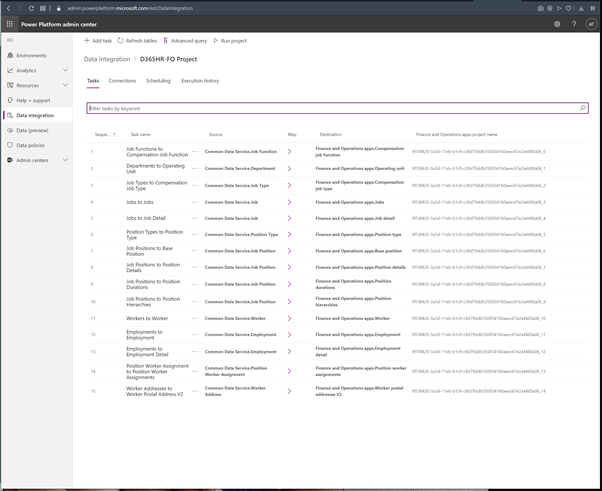
Task: Click source Common Data Service.Position Type
Action: coord(241,235)
